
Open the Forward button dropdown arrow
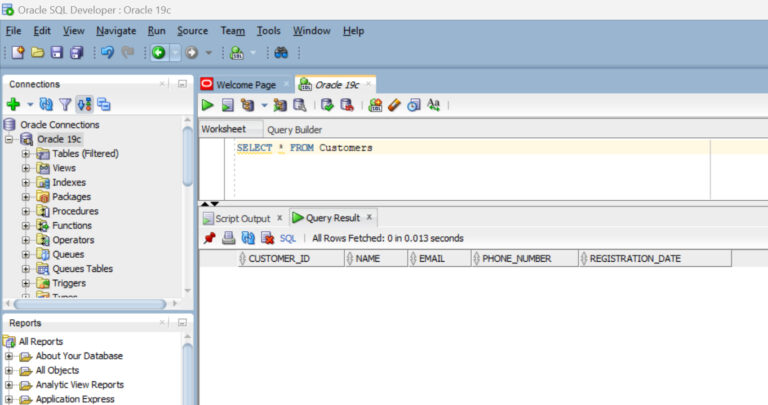[208, 52]
